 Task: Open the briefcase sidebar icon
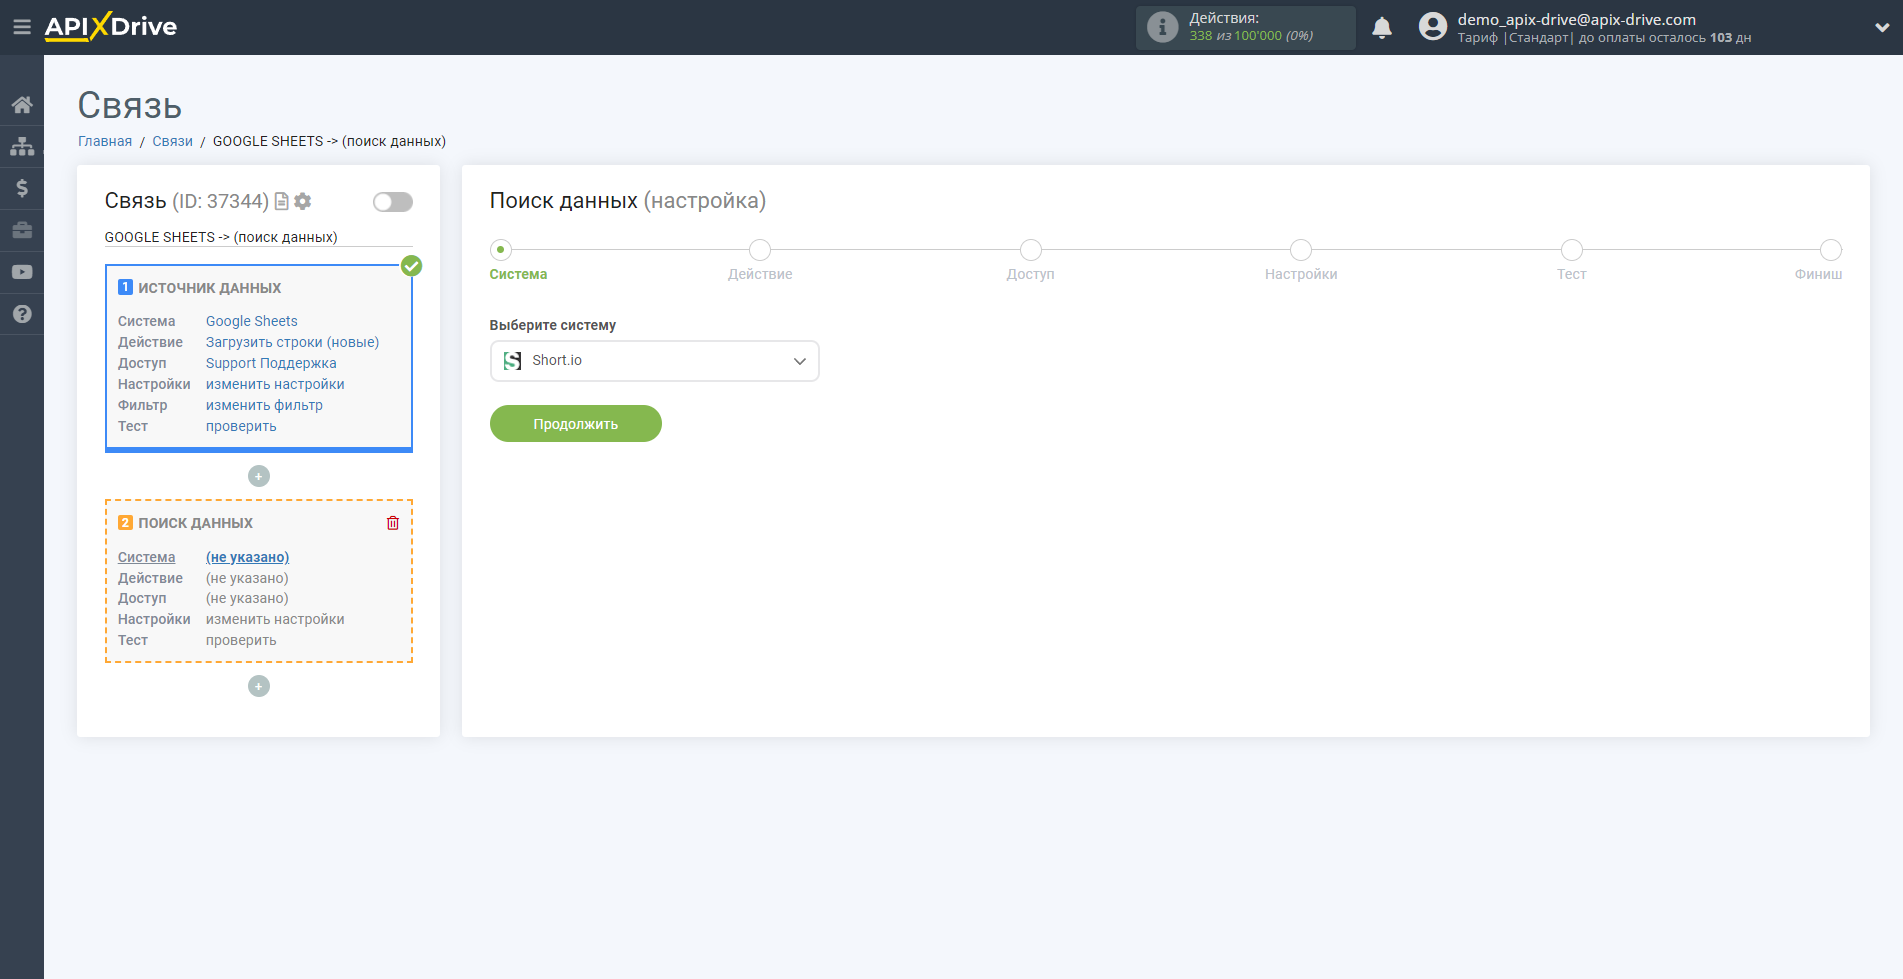coord(22,230)
